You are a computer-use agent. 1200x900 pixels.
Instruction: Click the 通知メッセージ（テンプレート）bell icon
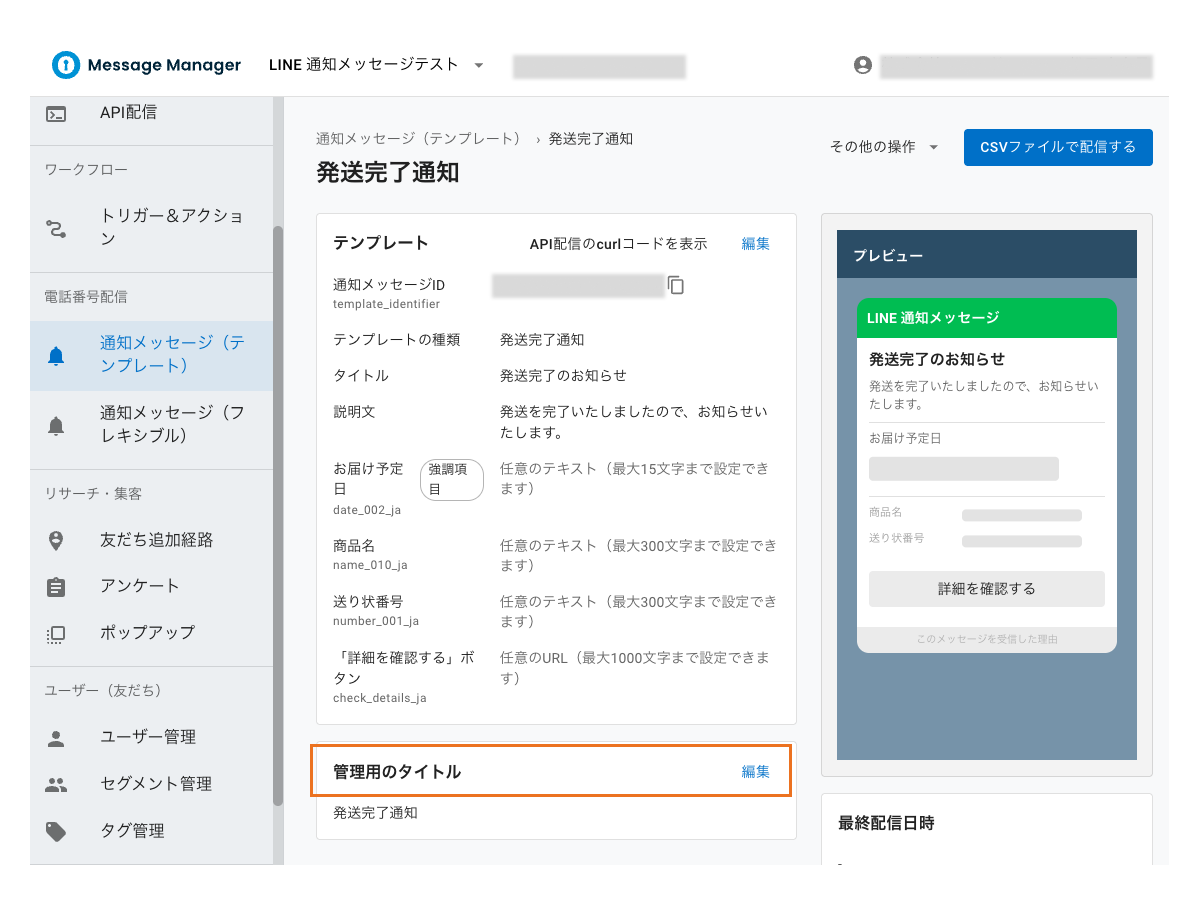point(57,355)
